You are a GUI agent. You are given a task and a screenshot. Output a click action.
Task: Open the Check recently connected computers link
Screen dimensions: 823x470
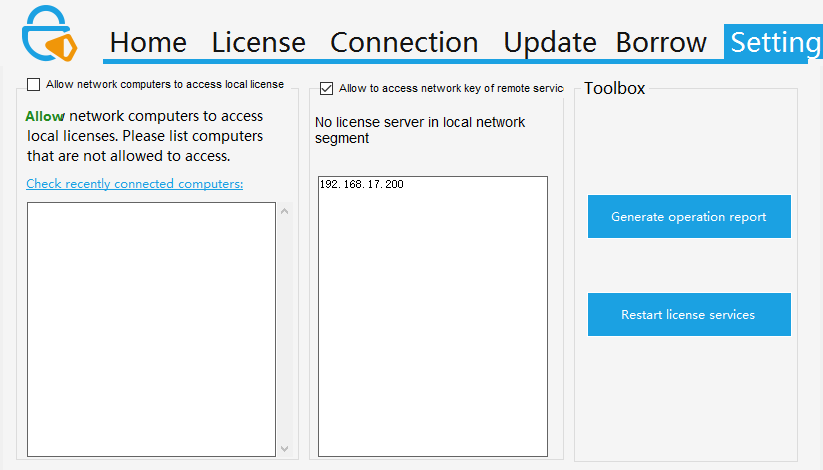134,184
